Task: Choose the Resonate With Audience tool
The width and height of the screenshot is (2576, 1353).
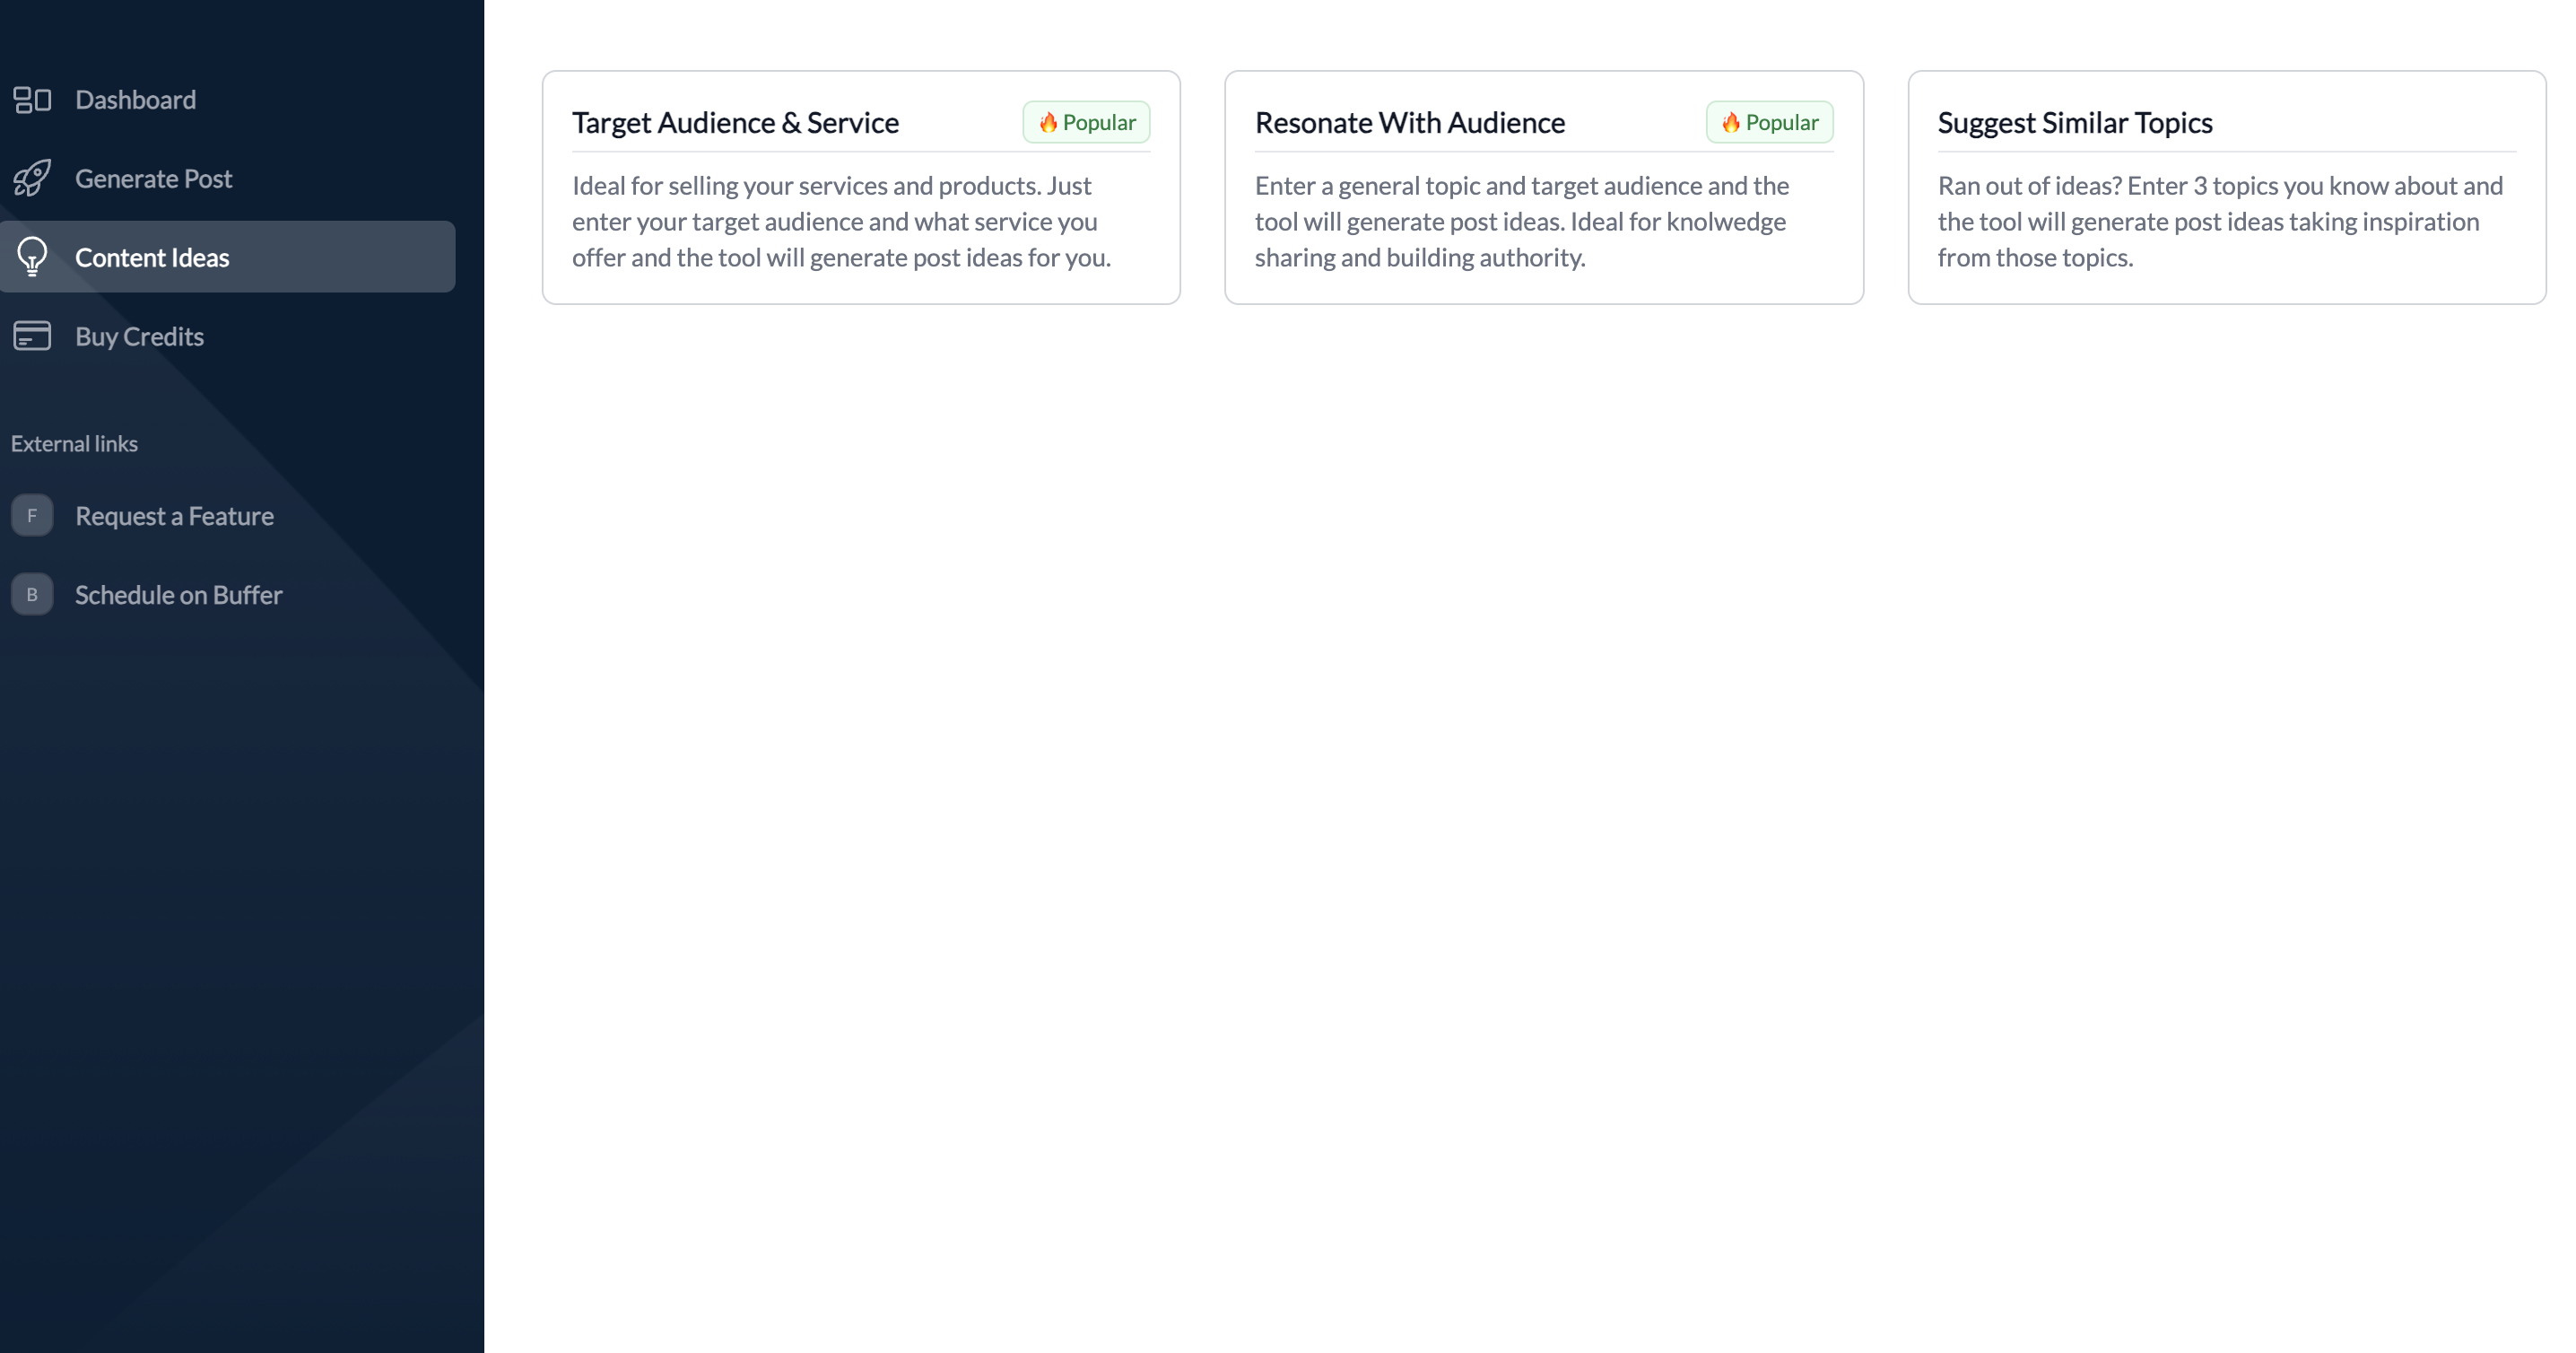Action: click(x=1409, y=123)
